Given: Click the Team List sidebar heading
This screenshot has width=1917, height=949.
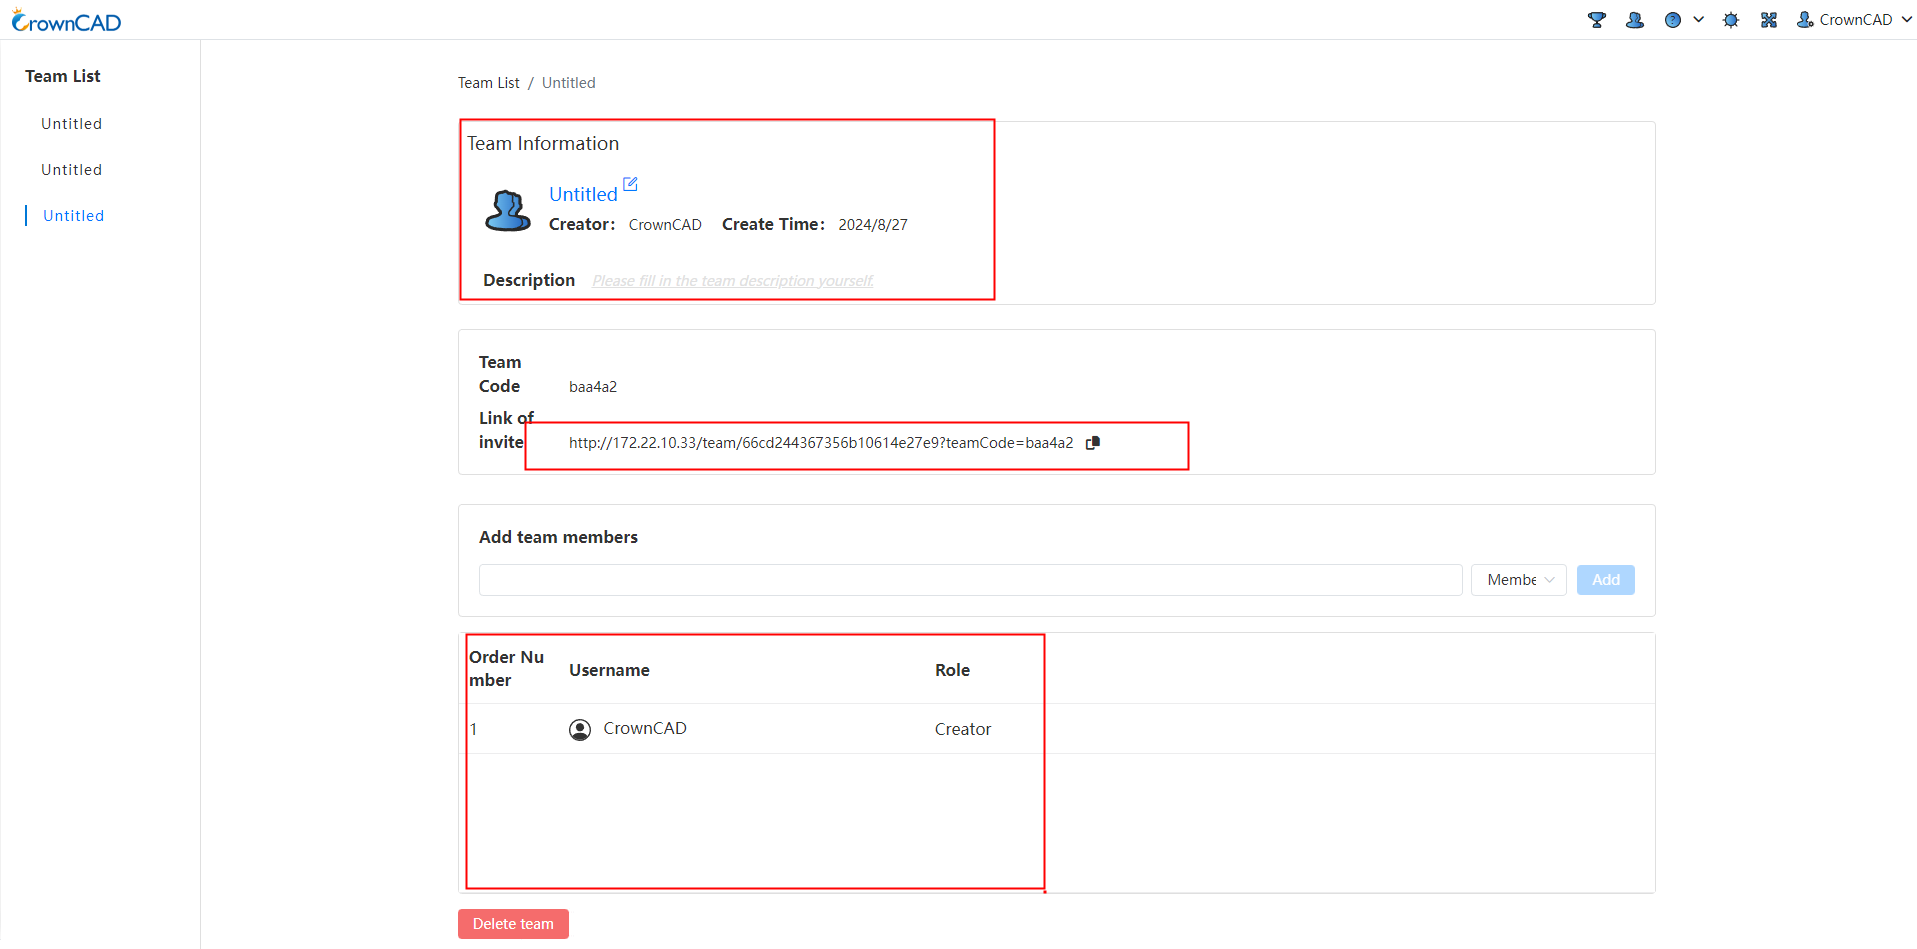Looking at the screenshot, I should (x=63, y=76).
